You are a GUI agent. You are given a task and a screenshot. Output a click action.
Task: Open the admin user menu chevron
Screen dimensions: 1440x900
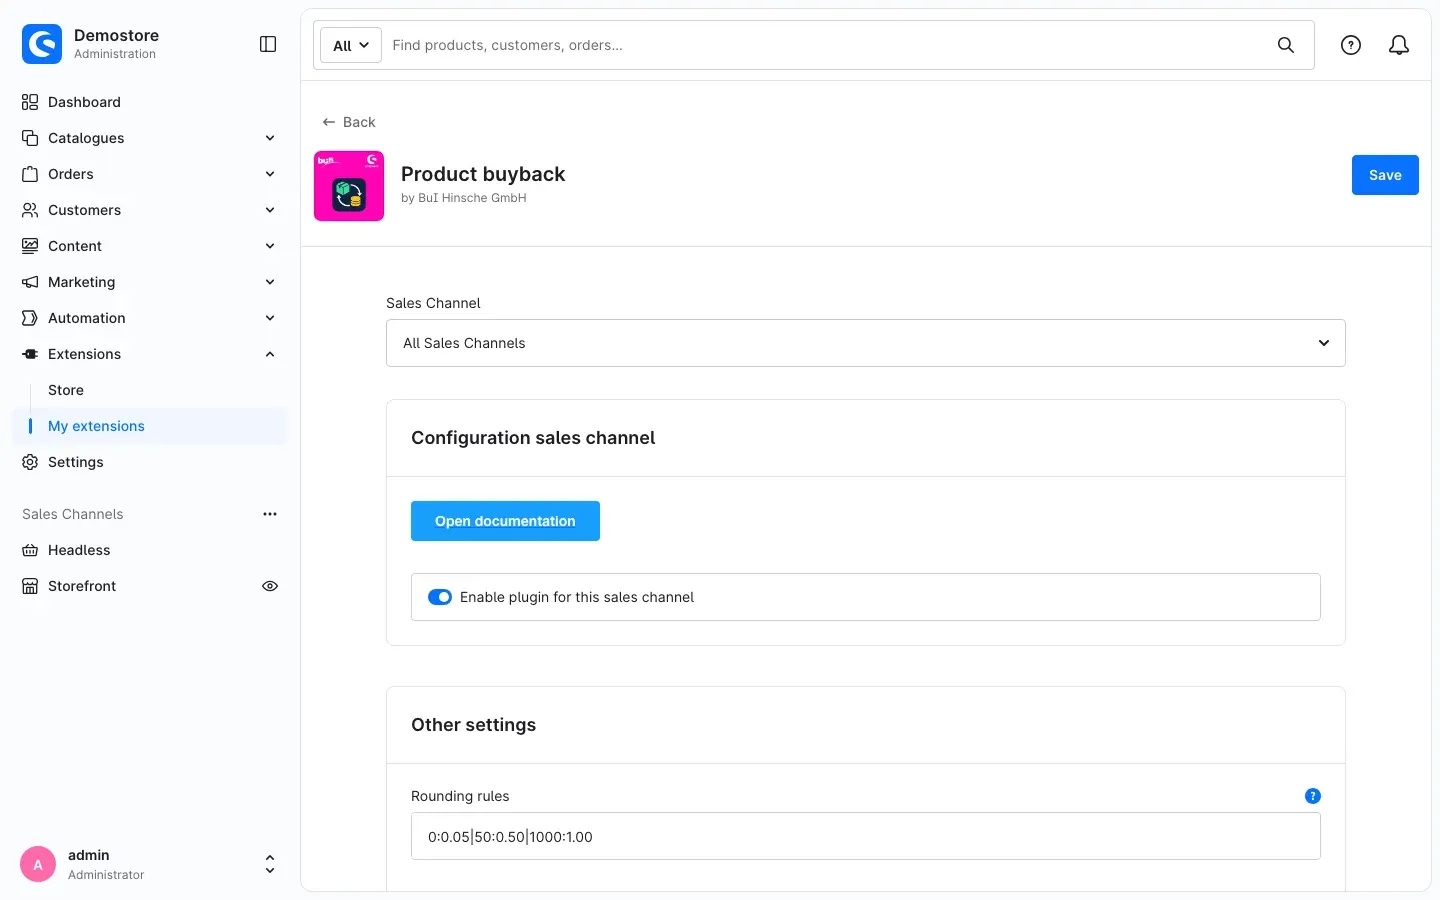click(x=270, y=864)
